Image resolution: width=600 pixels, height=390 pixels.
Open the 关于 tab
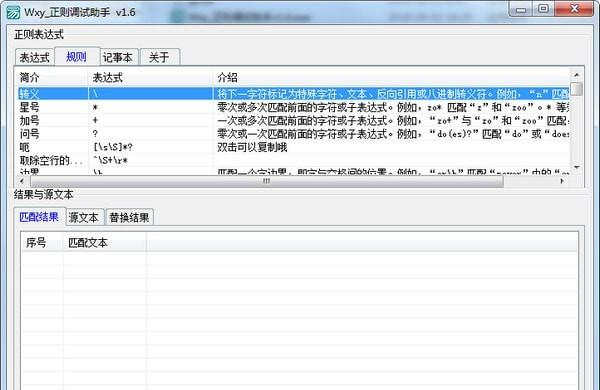pyautogui.click(x=160, y=57)
